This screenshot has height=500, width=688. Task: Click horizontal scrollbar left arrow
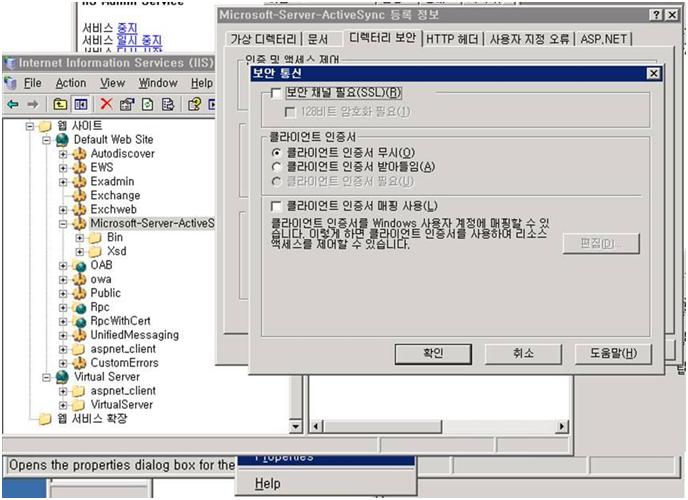click(316, 426)
